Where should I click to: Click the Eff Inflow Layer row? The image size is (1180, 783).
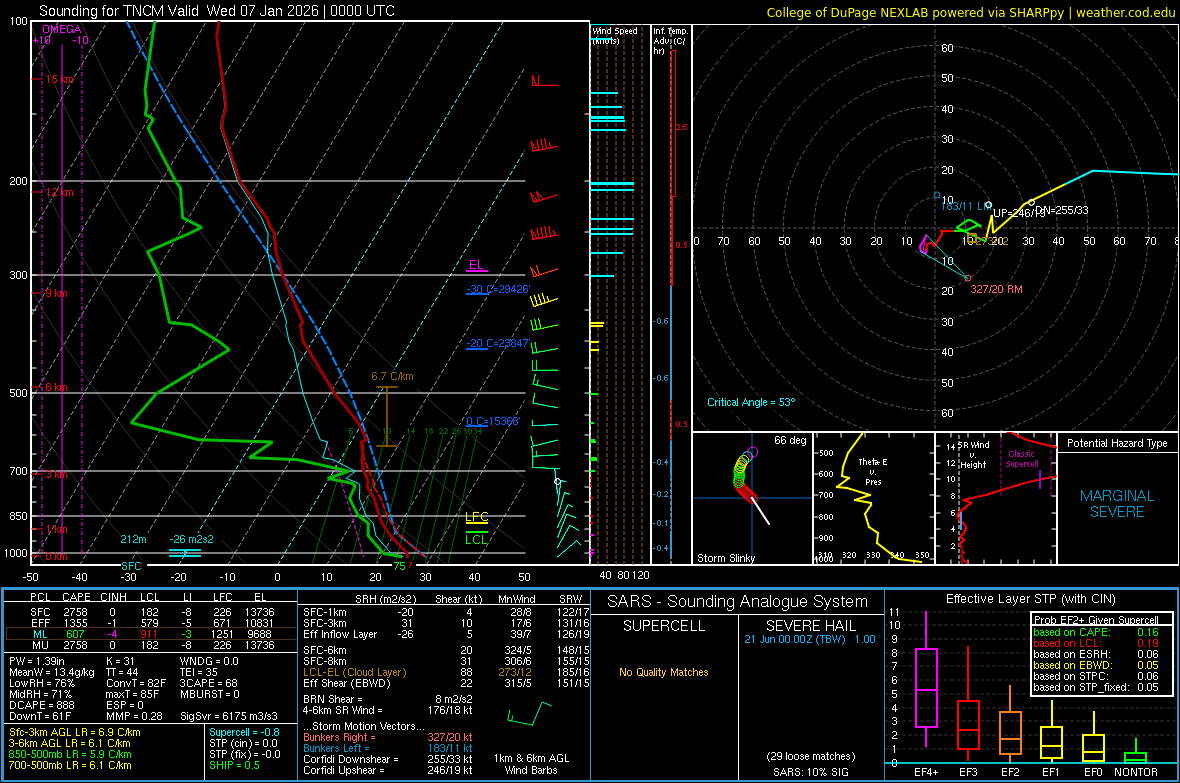point(446,634)
